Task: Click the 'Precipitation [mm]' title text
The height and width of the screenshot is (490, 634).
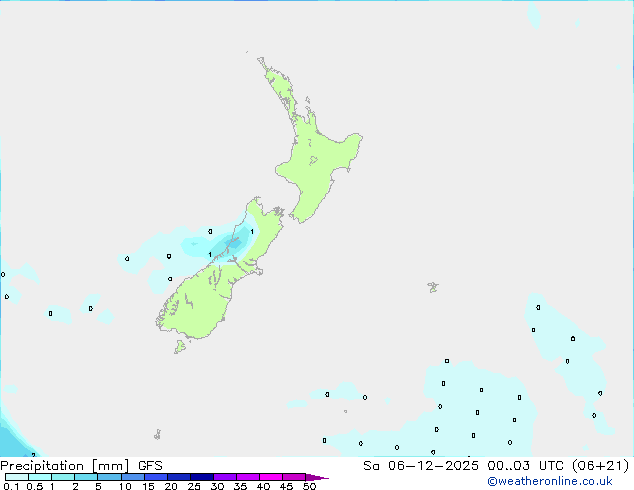Action: 65,466
